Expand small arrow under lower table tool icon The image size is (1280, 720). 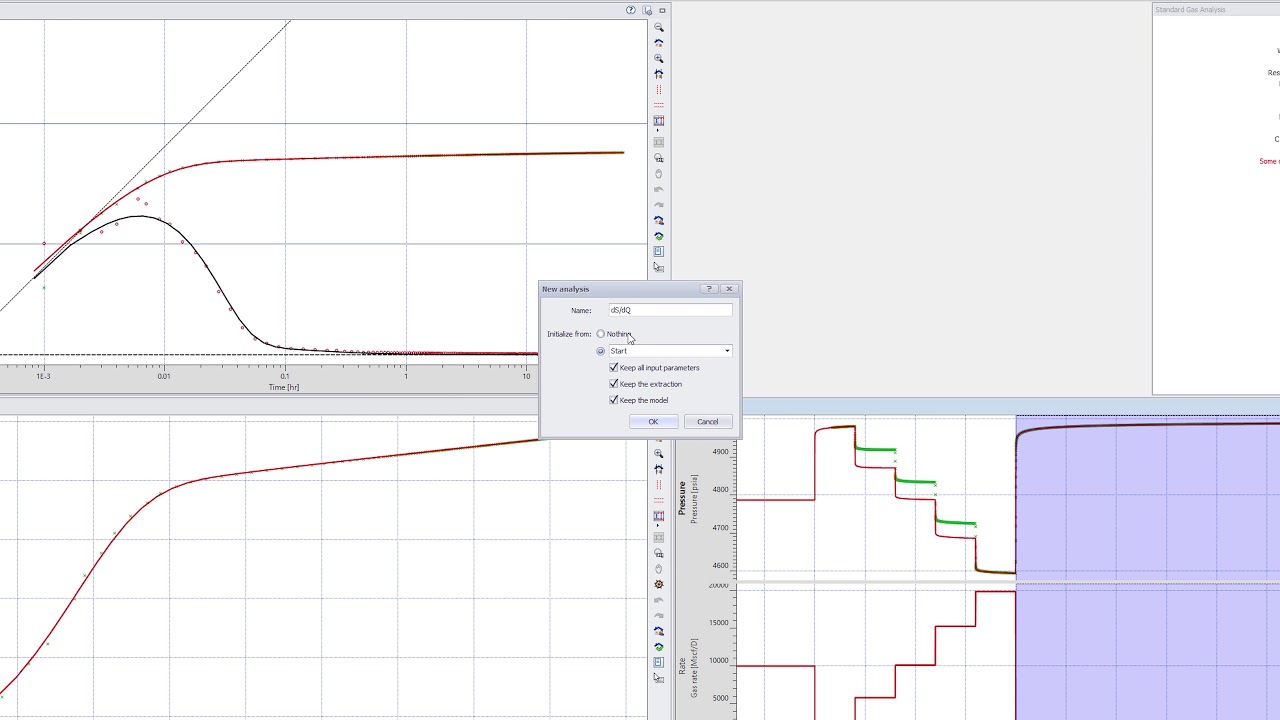[x=657, y=526]
